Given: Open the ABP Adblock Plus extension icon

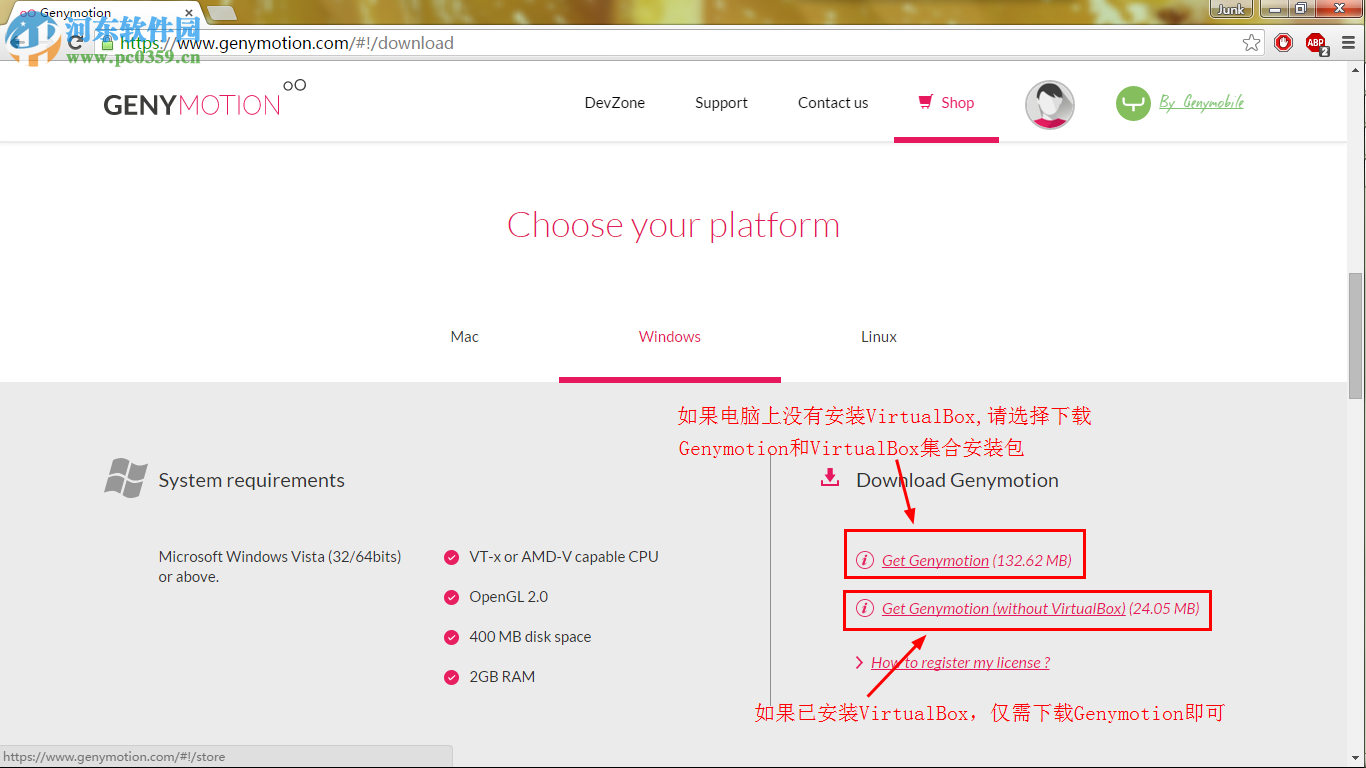Looking at the screenshot, I should coord(1317,43).
